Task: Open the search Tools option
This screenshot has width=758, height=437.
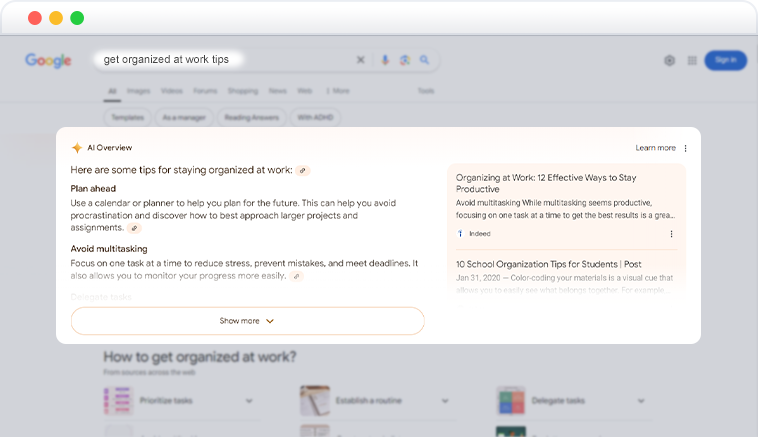Action: pyautogui.click(x=426, y=91)
